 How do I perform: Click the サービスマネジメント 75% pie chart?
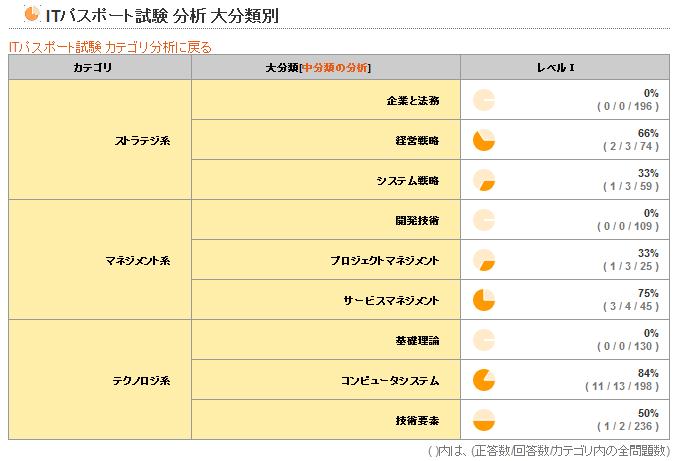point(484,300)
